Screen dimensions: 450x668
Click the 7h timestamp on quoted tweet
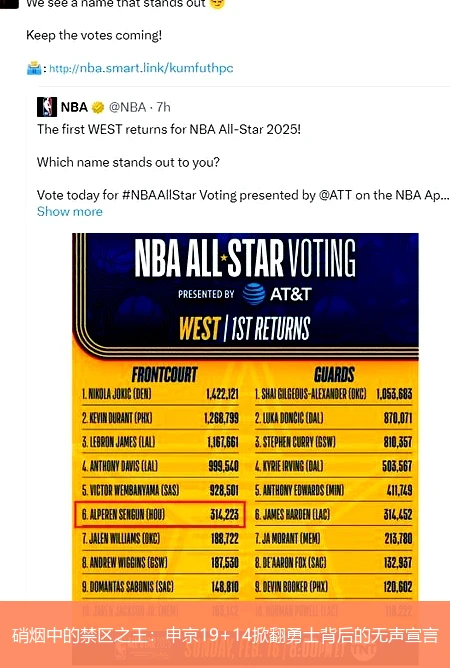pyautogui.click(x=163, y=107)
